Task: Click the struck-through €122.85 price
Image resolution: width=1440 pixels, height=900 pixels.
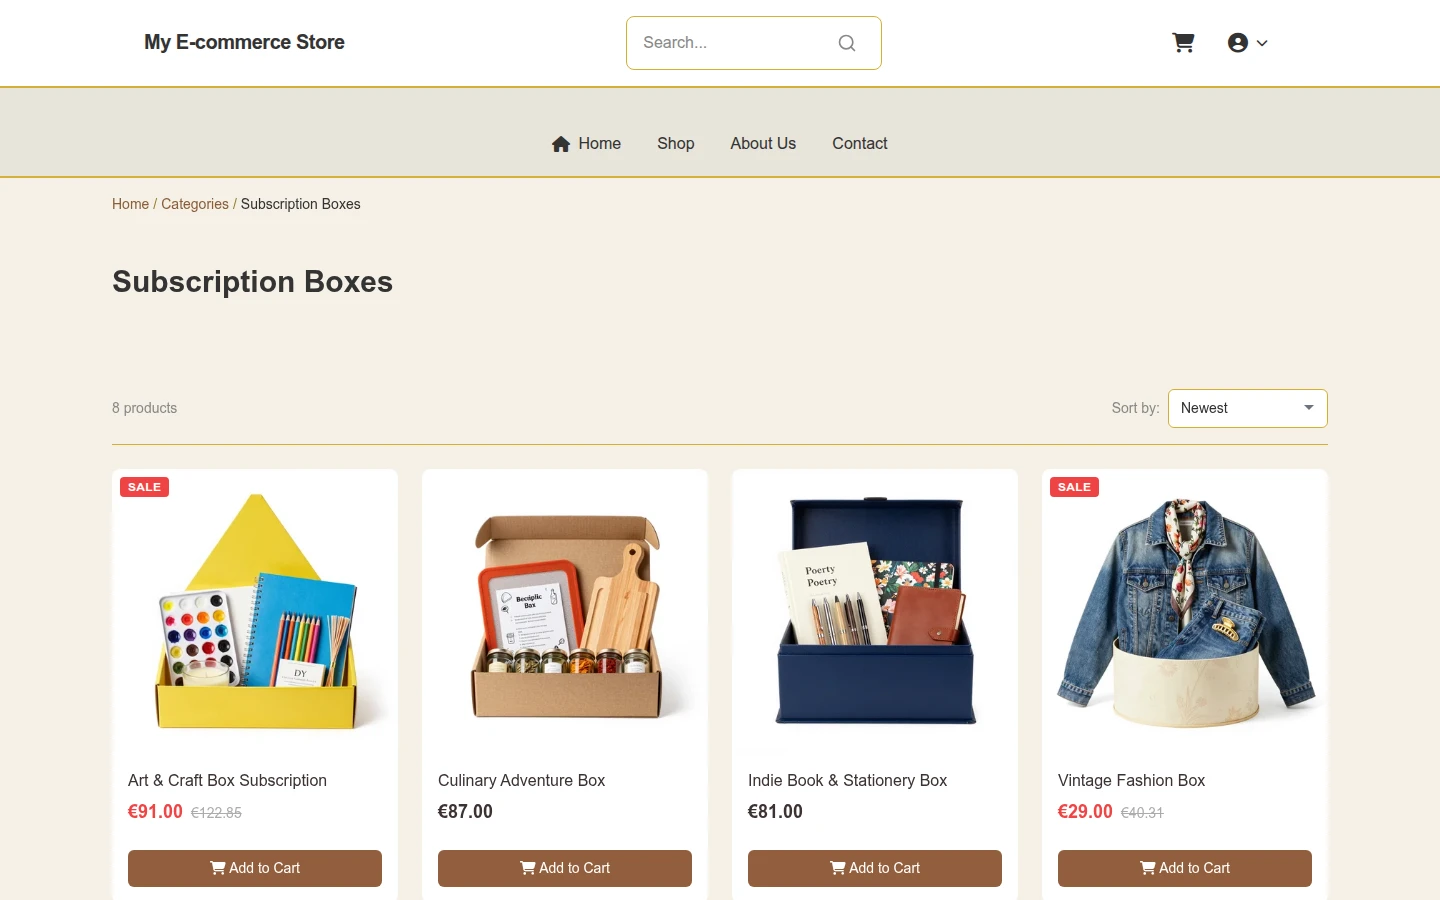Action: [x=216, y=813]
